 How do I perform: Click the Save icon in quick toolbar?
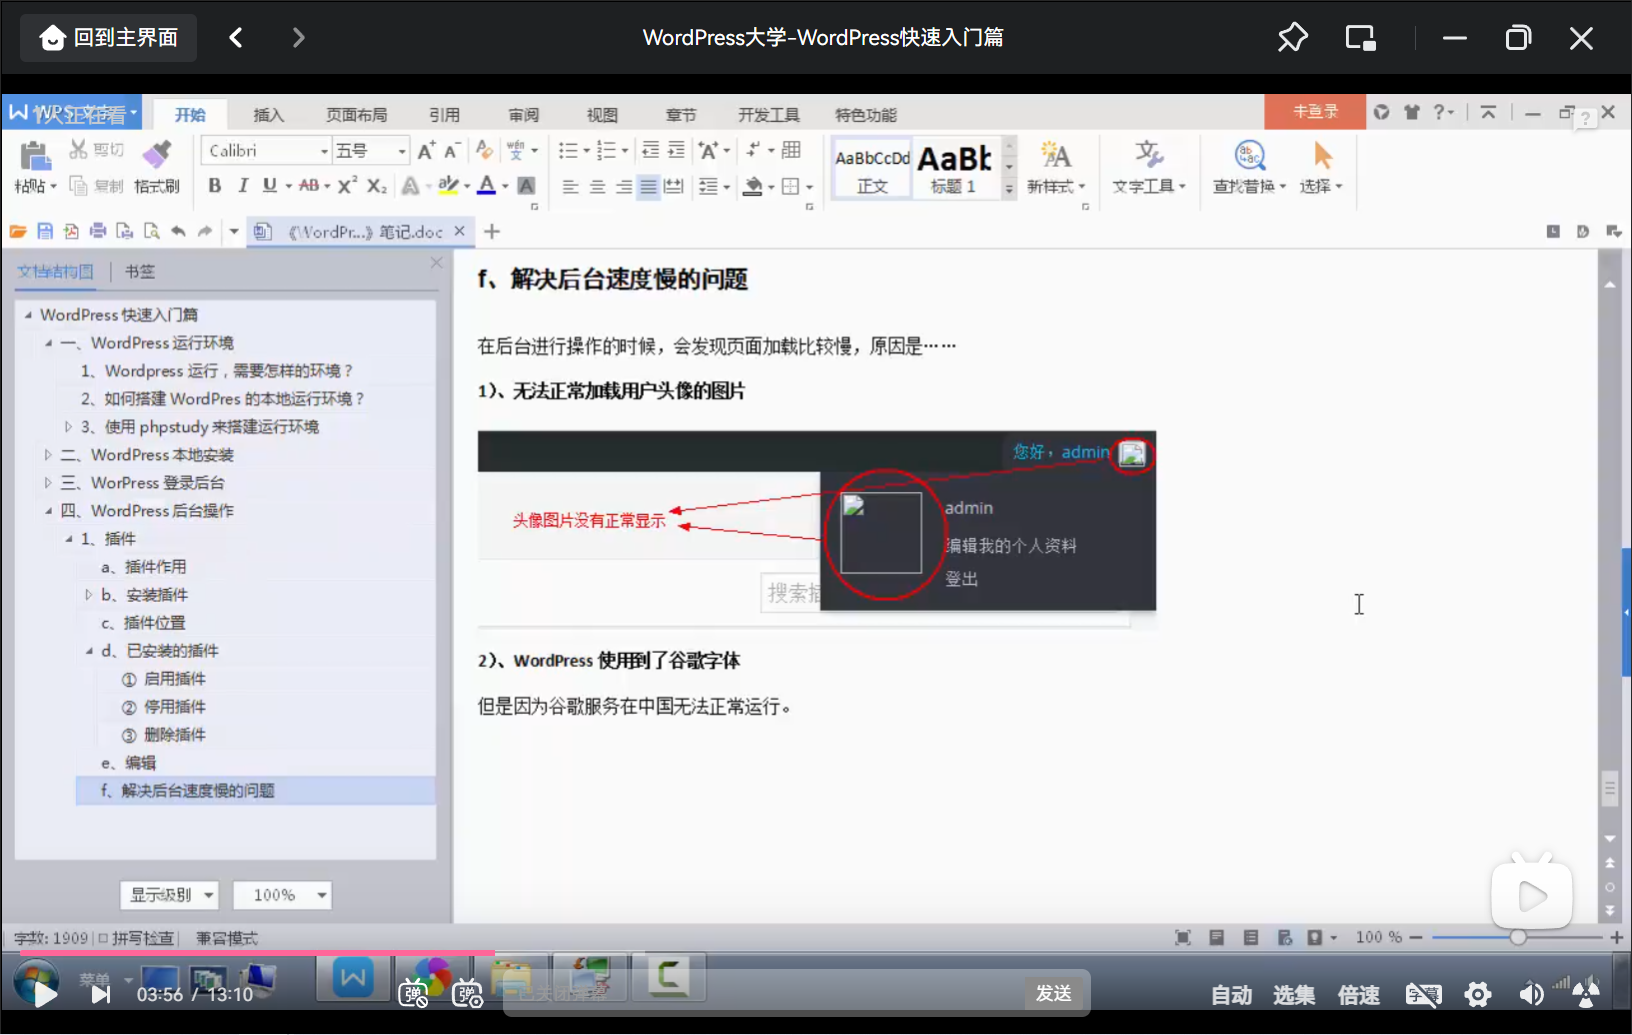[45, 232]
